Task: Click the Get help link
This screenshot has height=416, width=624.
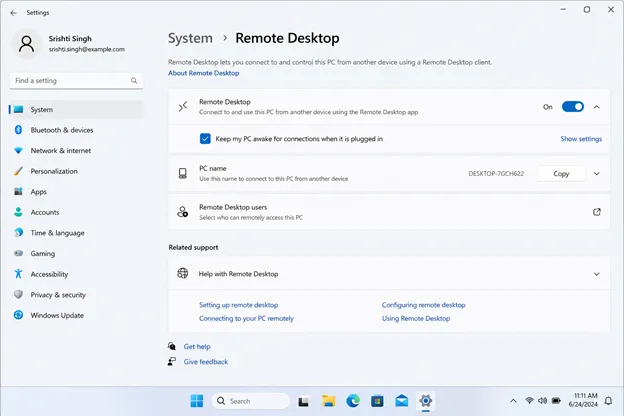Action: tap(197, 346)
